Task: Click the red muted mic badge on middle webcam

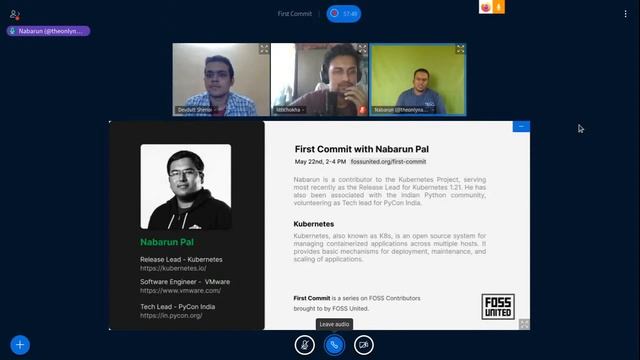Action: pyautogui.click(x=362, y=110)
